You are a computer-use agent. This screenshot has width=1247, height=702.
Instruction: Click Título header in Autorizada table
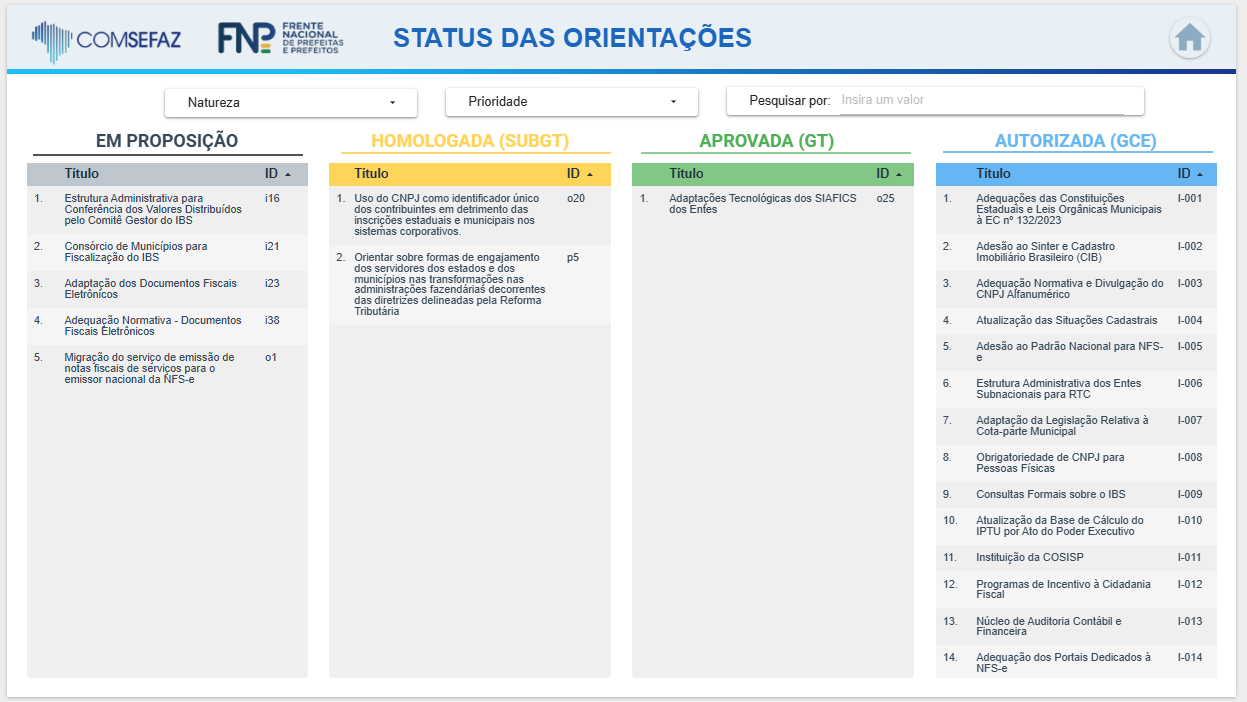[993, 174]
